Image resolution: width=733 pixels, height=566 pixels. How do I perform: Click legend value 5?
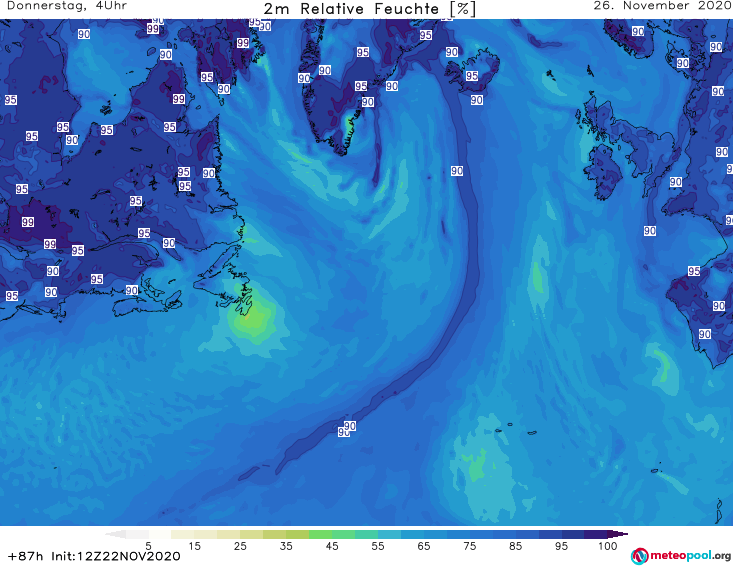[x=148, y=546]
